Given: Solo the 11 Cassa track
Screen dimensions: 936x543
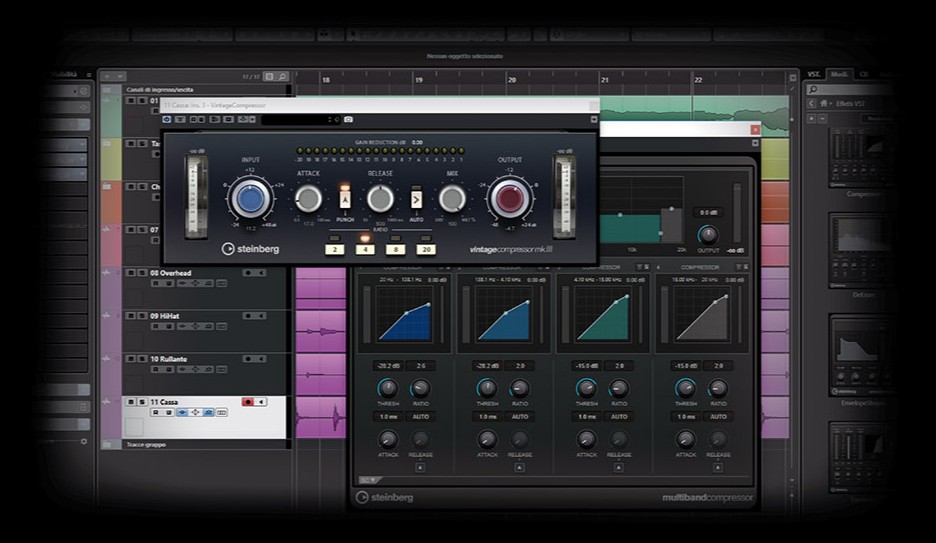Looking at the screenshot, I should coord(140,401).
